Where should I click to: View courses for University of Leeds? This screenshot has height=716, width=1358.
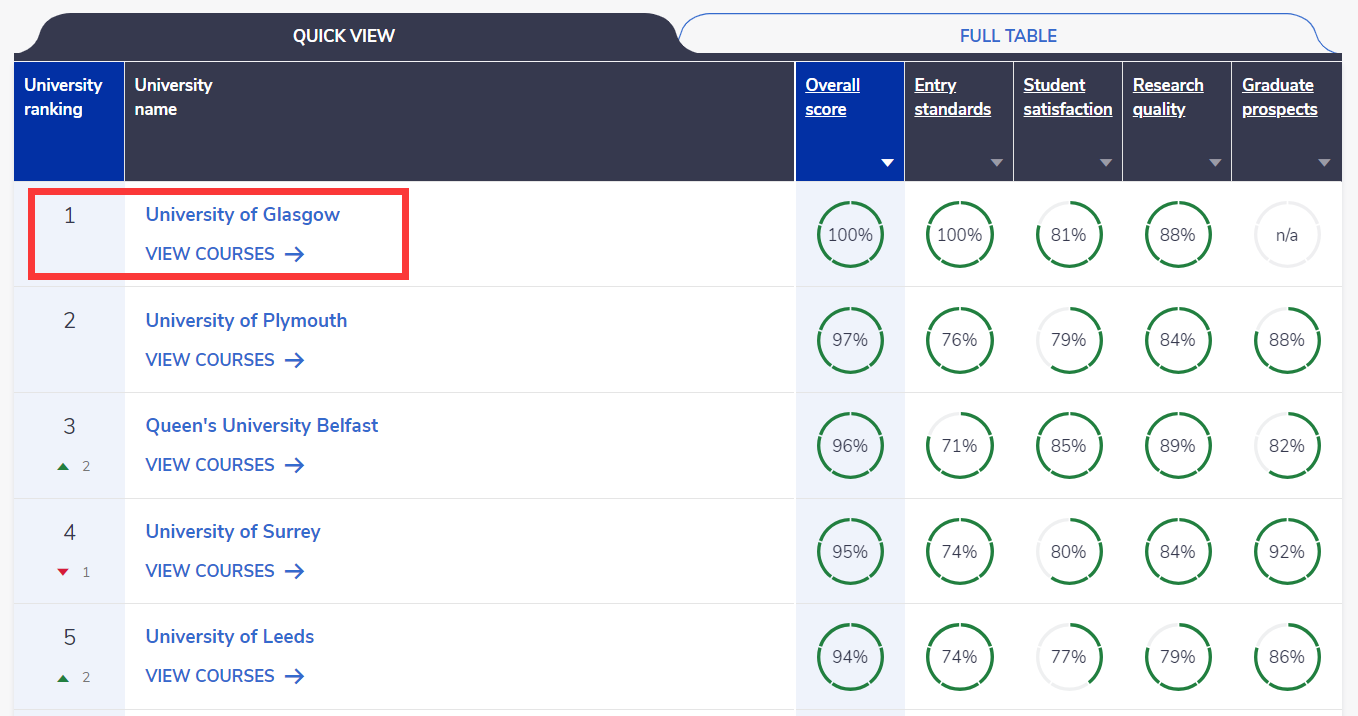point(225,676)
